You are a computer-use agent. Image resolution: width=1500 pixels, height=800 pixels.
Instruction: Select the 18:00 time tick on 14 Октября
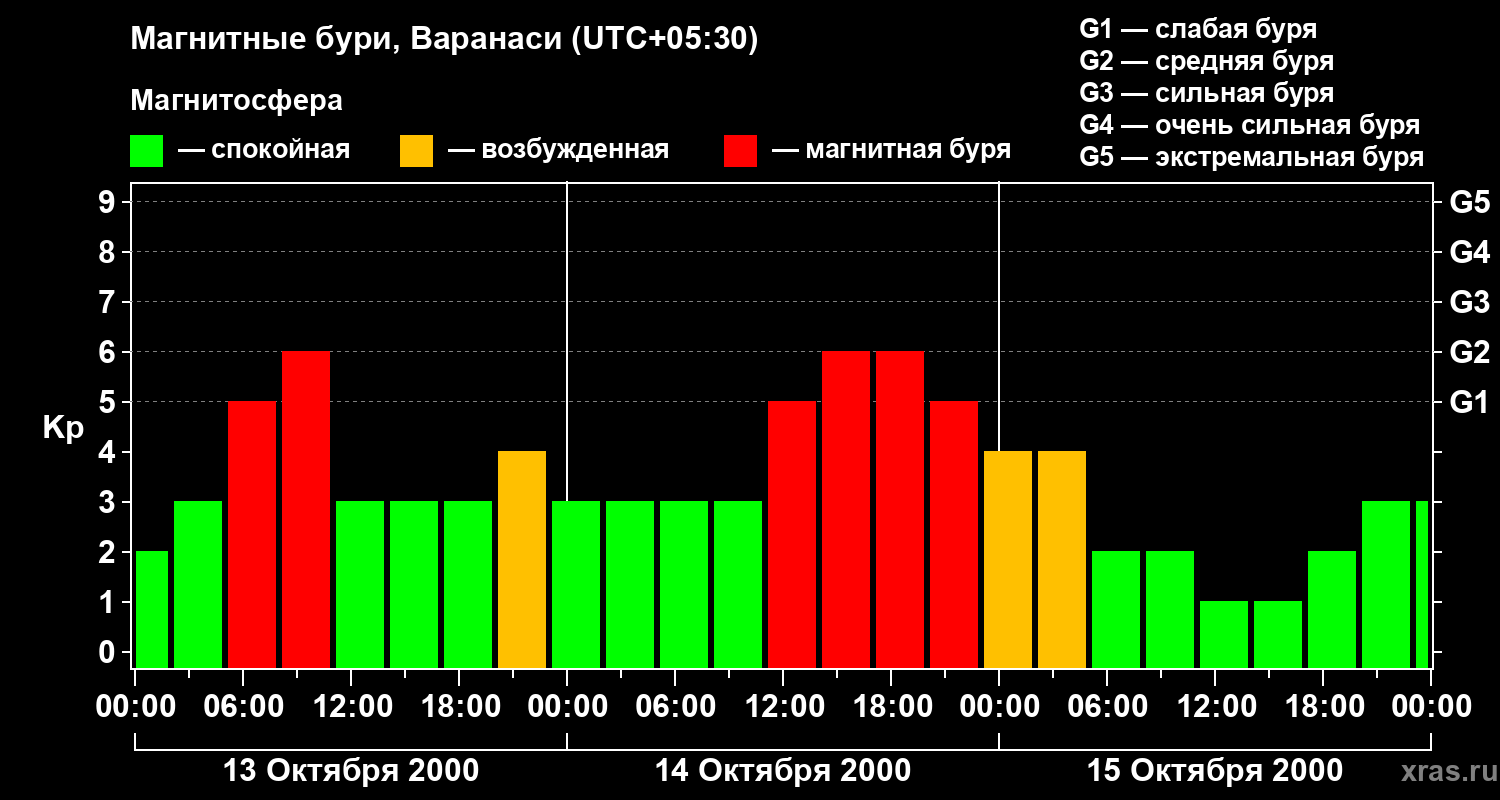pyautogui.click(x=891, y=706)
